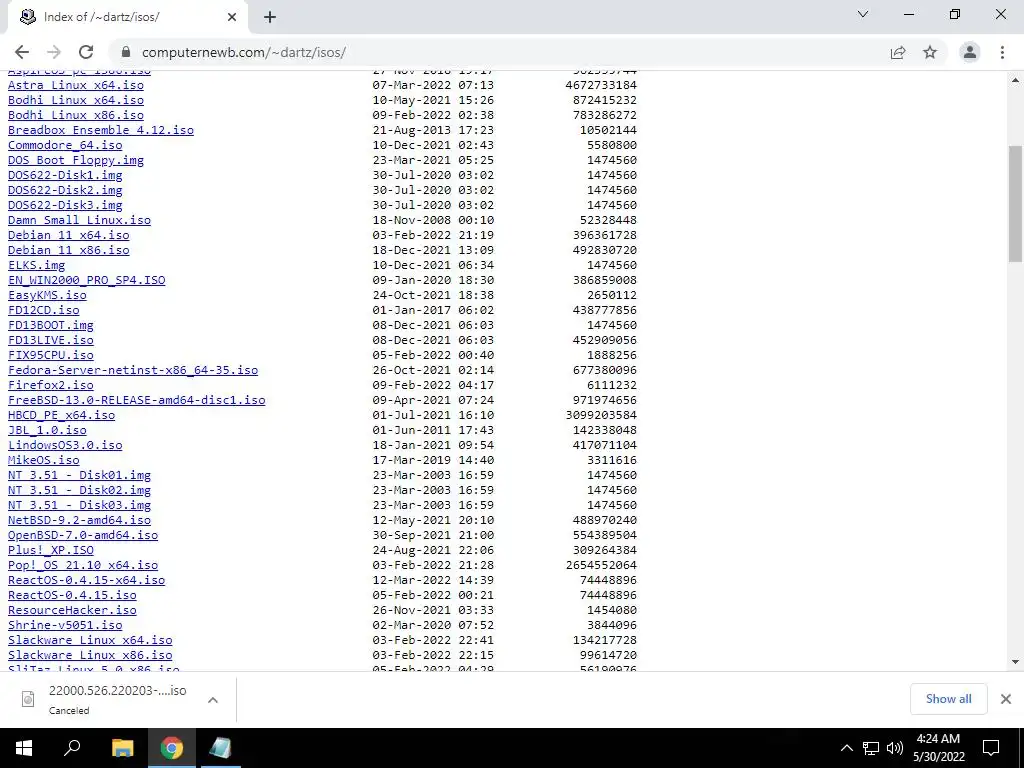This screenshot has height=768, width=1024.
Task: Download FreeBSD-13.0-RELEASE-amd64-disc1.iso
Action: point(136,400)
